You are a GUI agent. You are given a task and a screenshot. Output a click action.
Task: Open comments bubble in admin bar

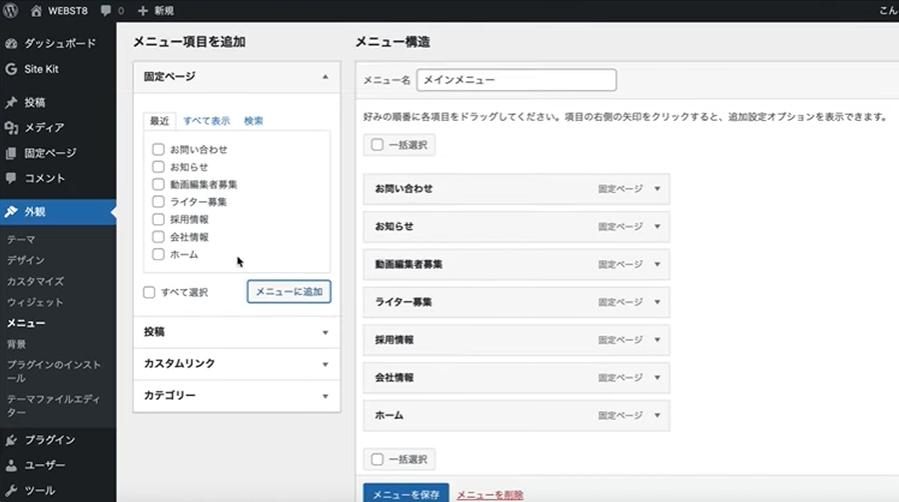105,10
